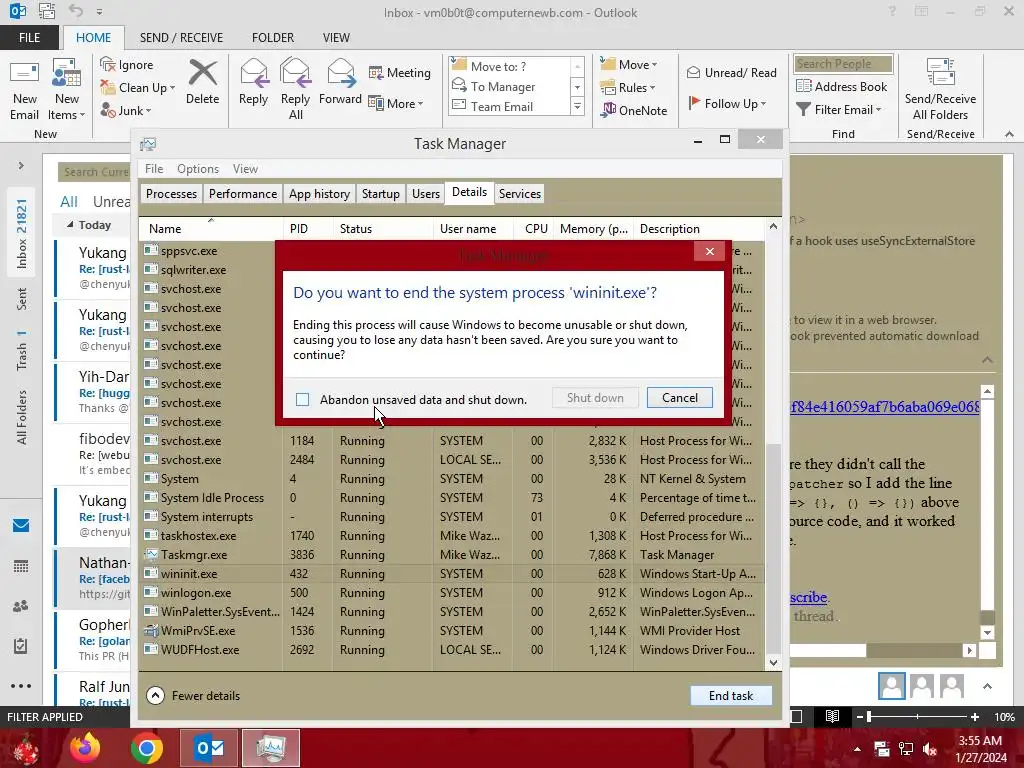Select the WmiPrvSE.exe process row

click(x=451, y=631)
